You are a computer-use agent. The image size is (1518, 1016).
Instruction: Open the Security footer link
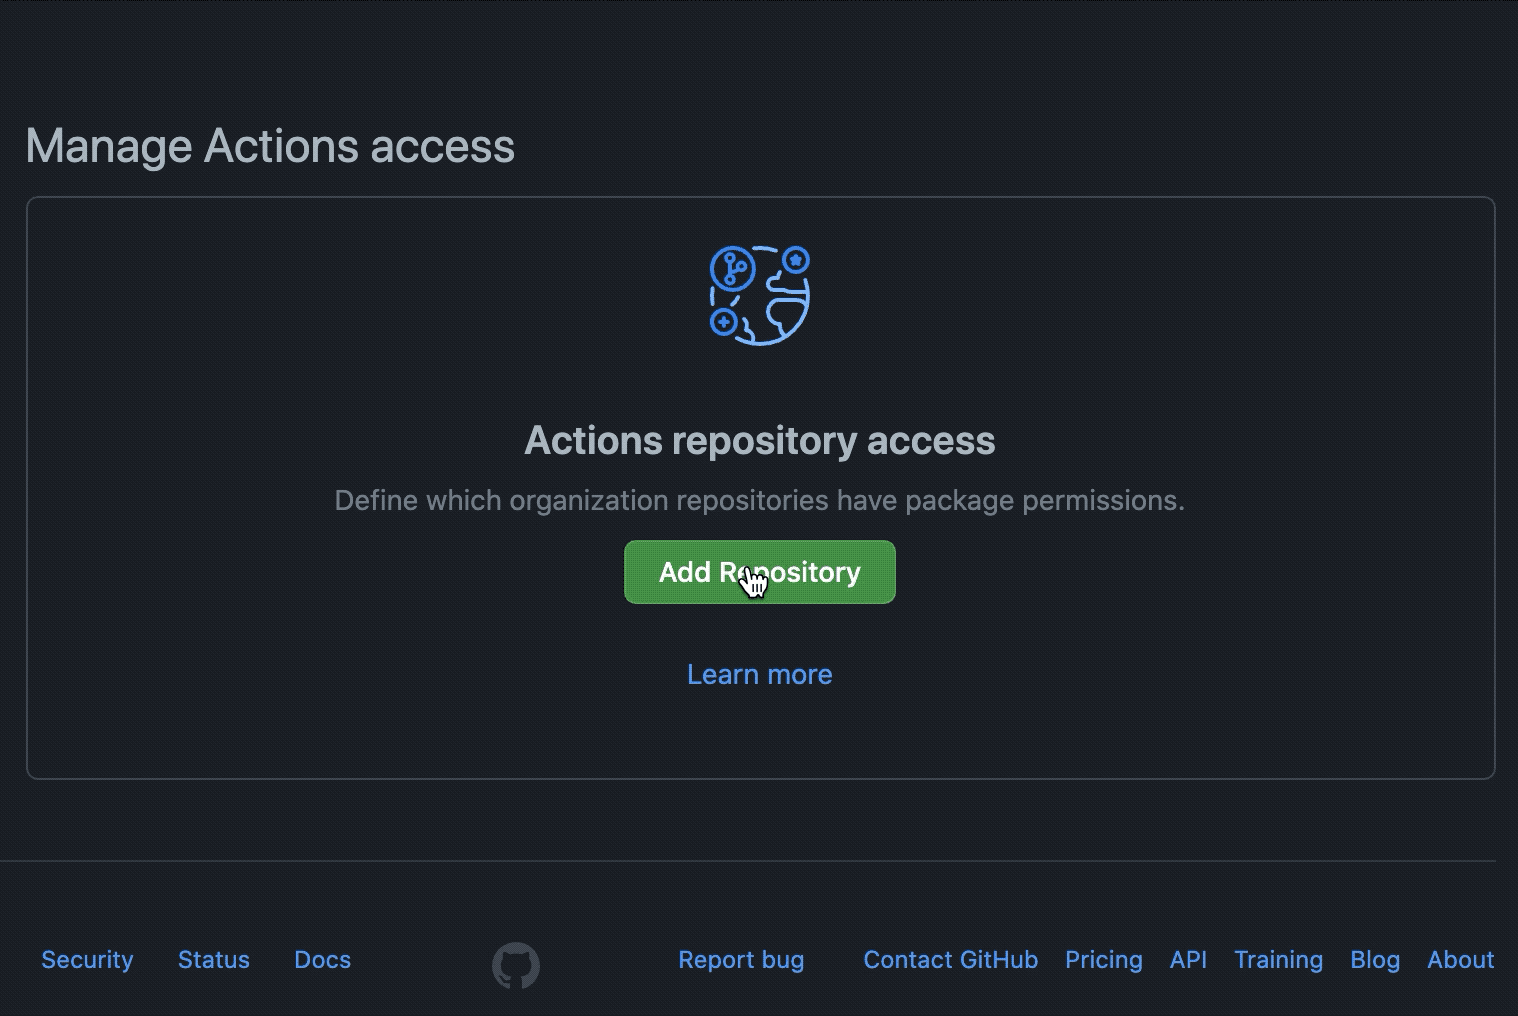[x=87, y=960]
